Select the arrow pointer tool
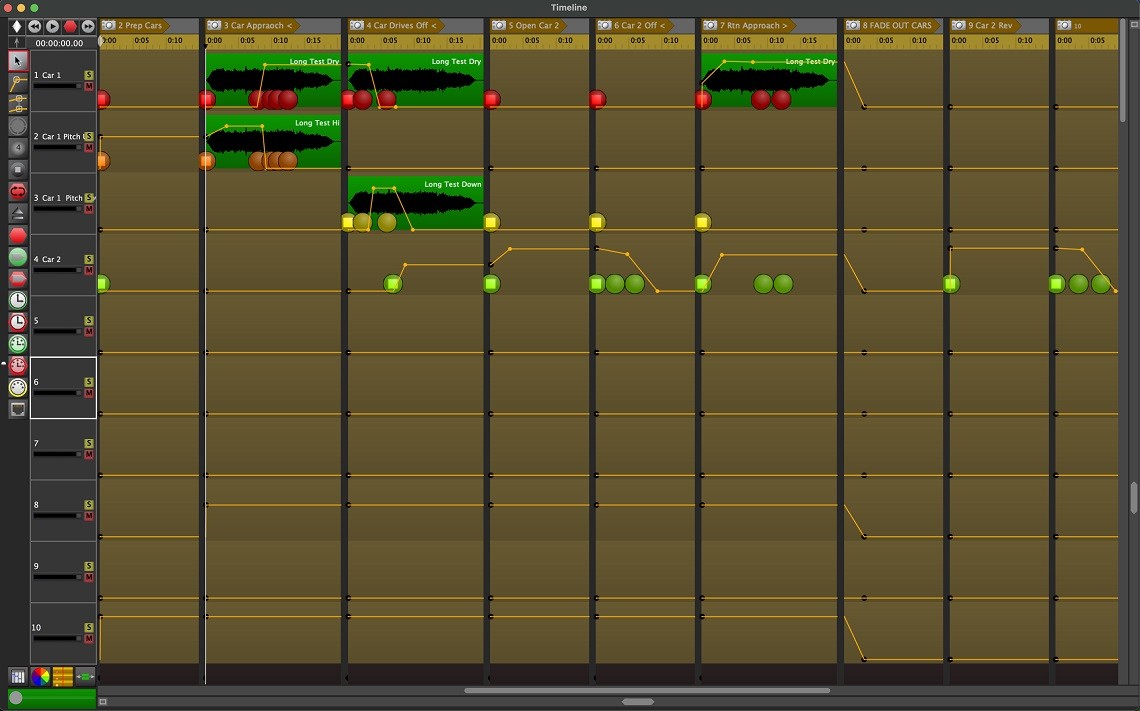Screen dimensions: 1140x711 pyautogui.click(x=17, y=60)
